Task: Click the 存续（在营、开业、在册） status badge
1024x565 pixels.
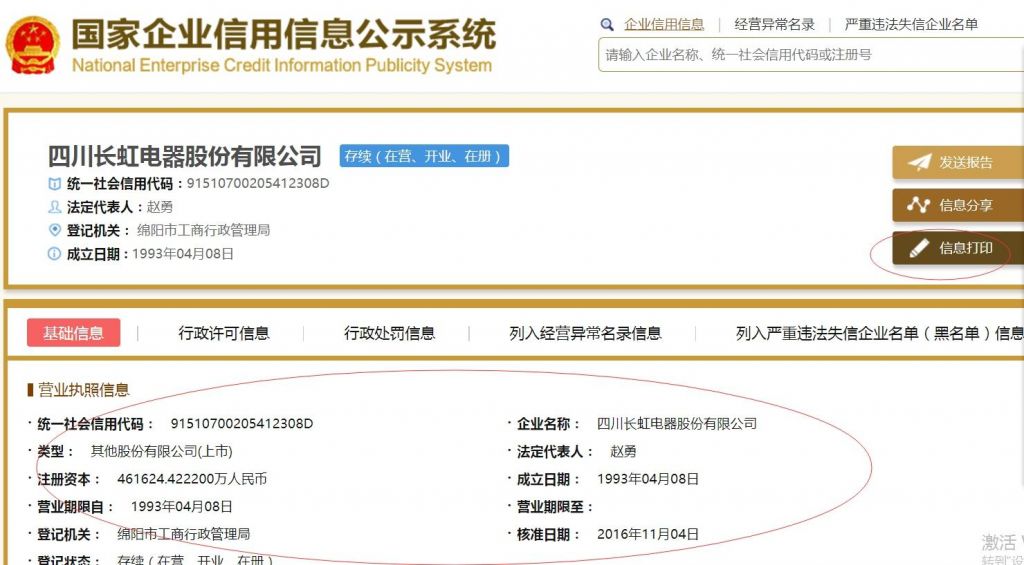Action: point(424,156)
